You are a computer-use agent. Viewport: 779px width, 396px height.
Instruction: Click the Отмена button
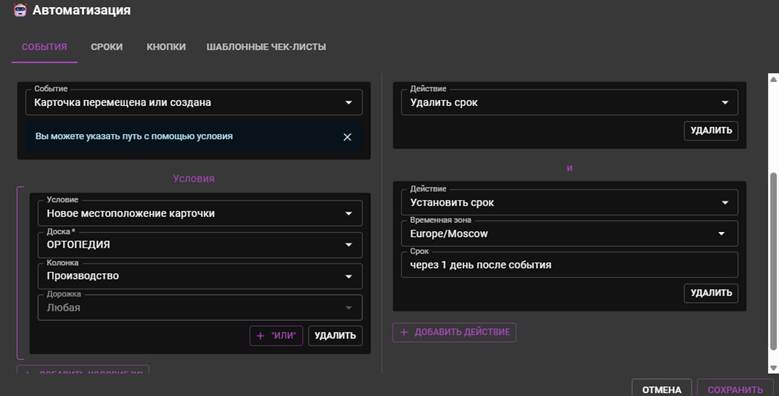tap(662, 389)
